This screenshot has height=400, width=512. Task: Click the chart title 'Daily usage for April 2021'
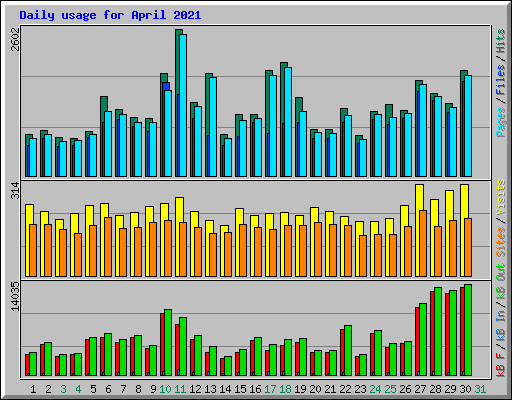pos(110,15)
